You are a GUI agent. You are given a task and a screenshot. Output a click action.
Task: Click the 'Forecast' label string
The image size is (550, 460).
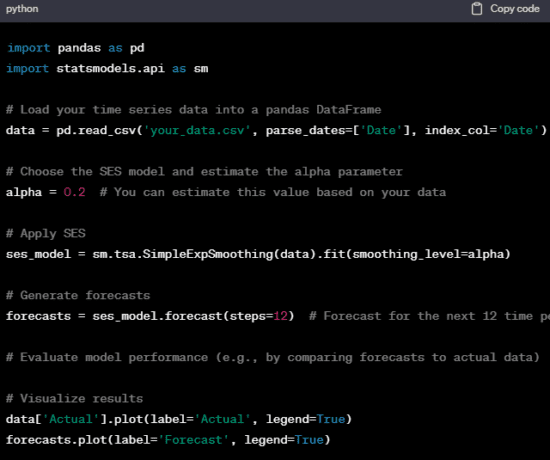point(193,440)
